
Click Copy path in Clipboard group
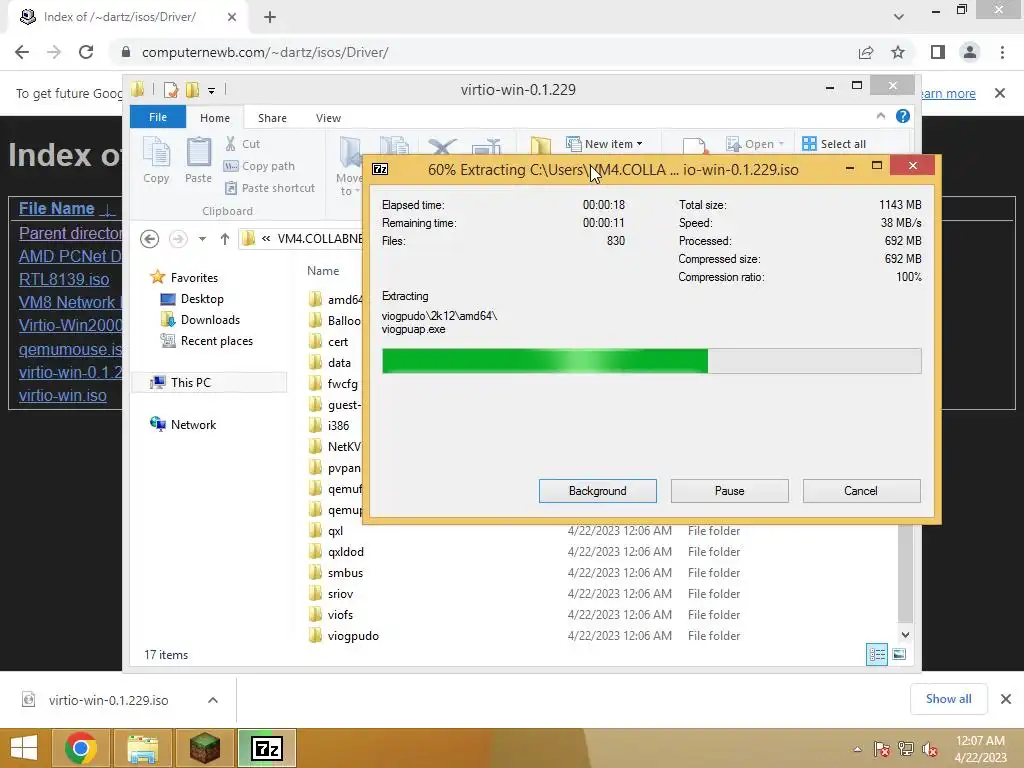tap(259, 166)
